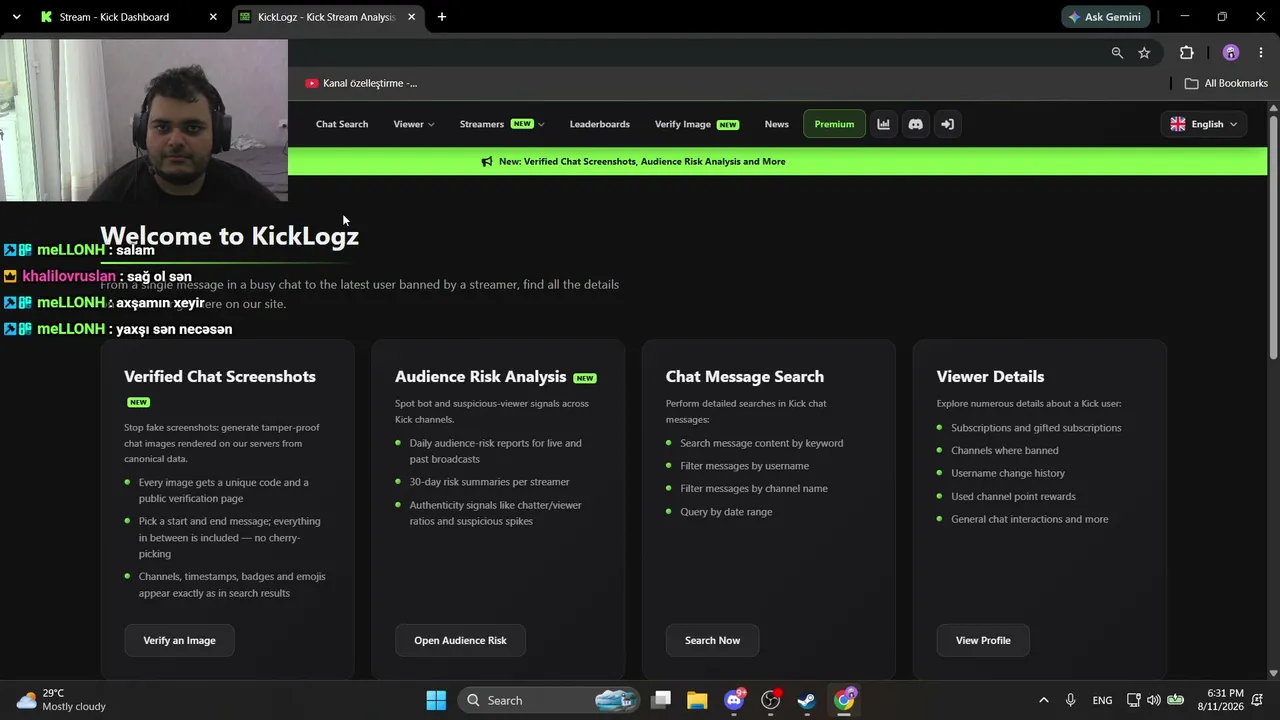Viewport: 1280px width, 720px height.
Task: Click the Verify an Image button
Action: tap(179, 640)
